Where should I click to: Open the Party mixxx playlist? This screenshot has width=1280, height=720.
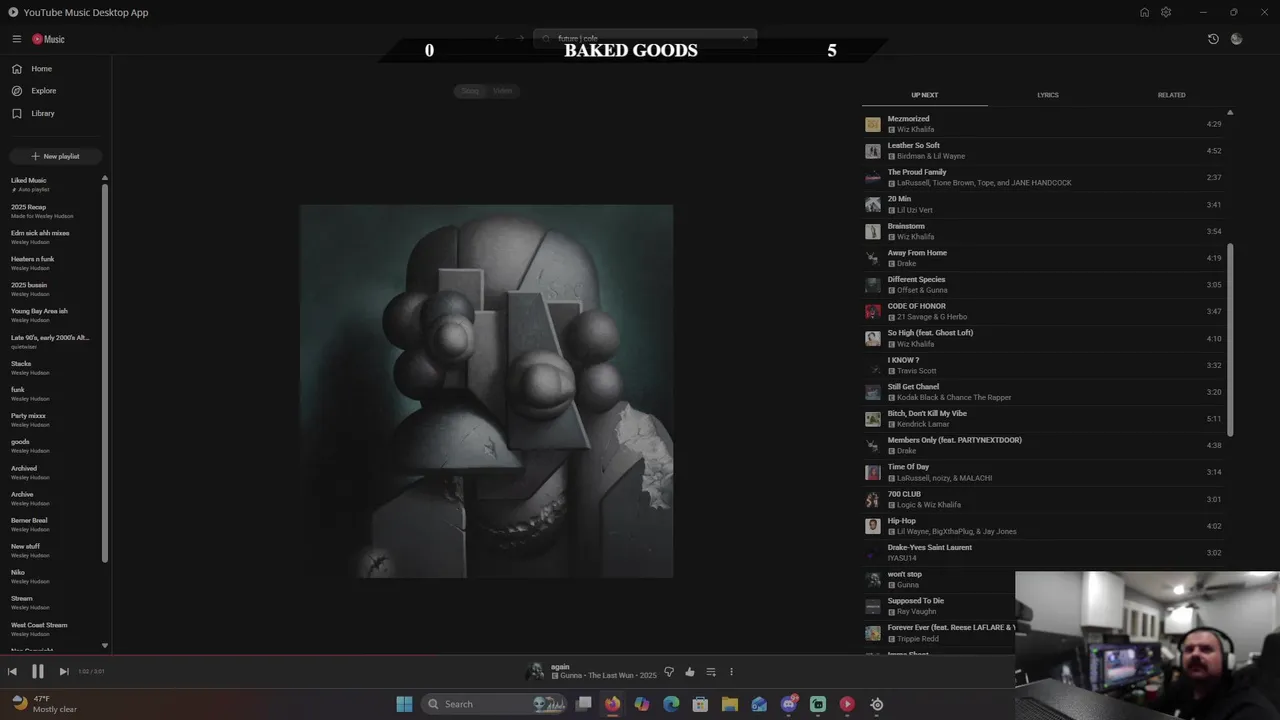52,420
